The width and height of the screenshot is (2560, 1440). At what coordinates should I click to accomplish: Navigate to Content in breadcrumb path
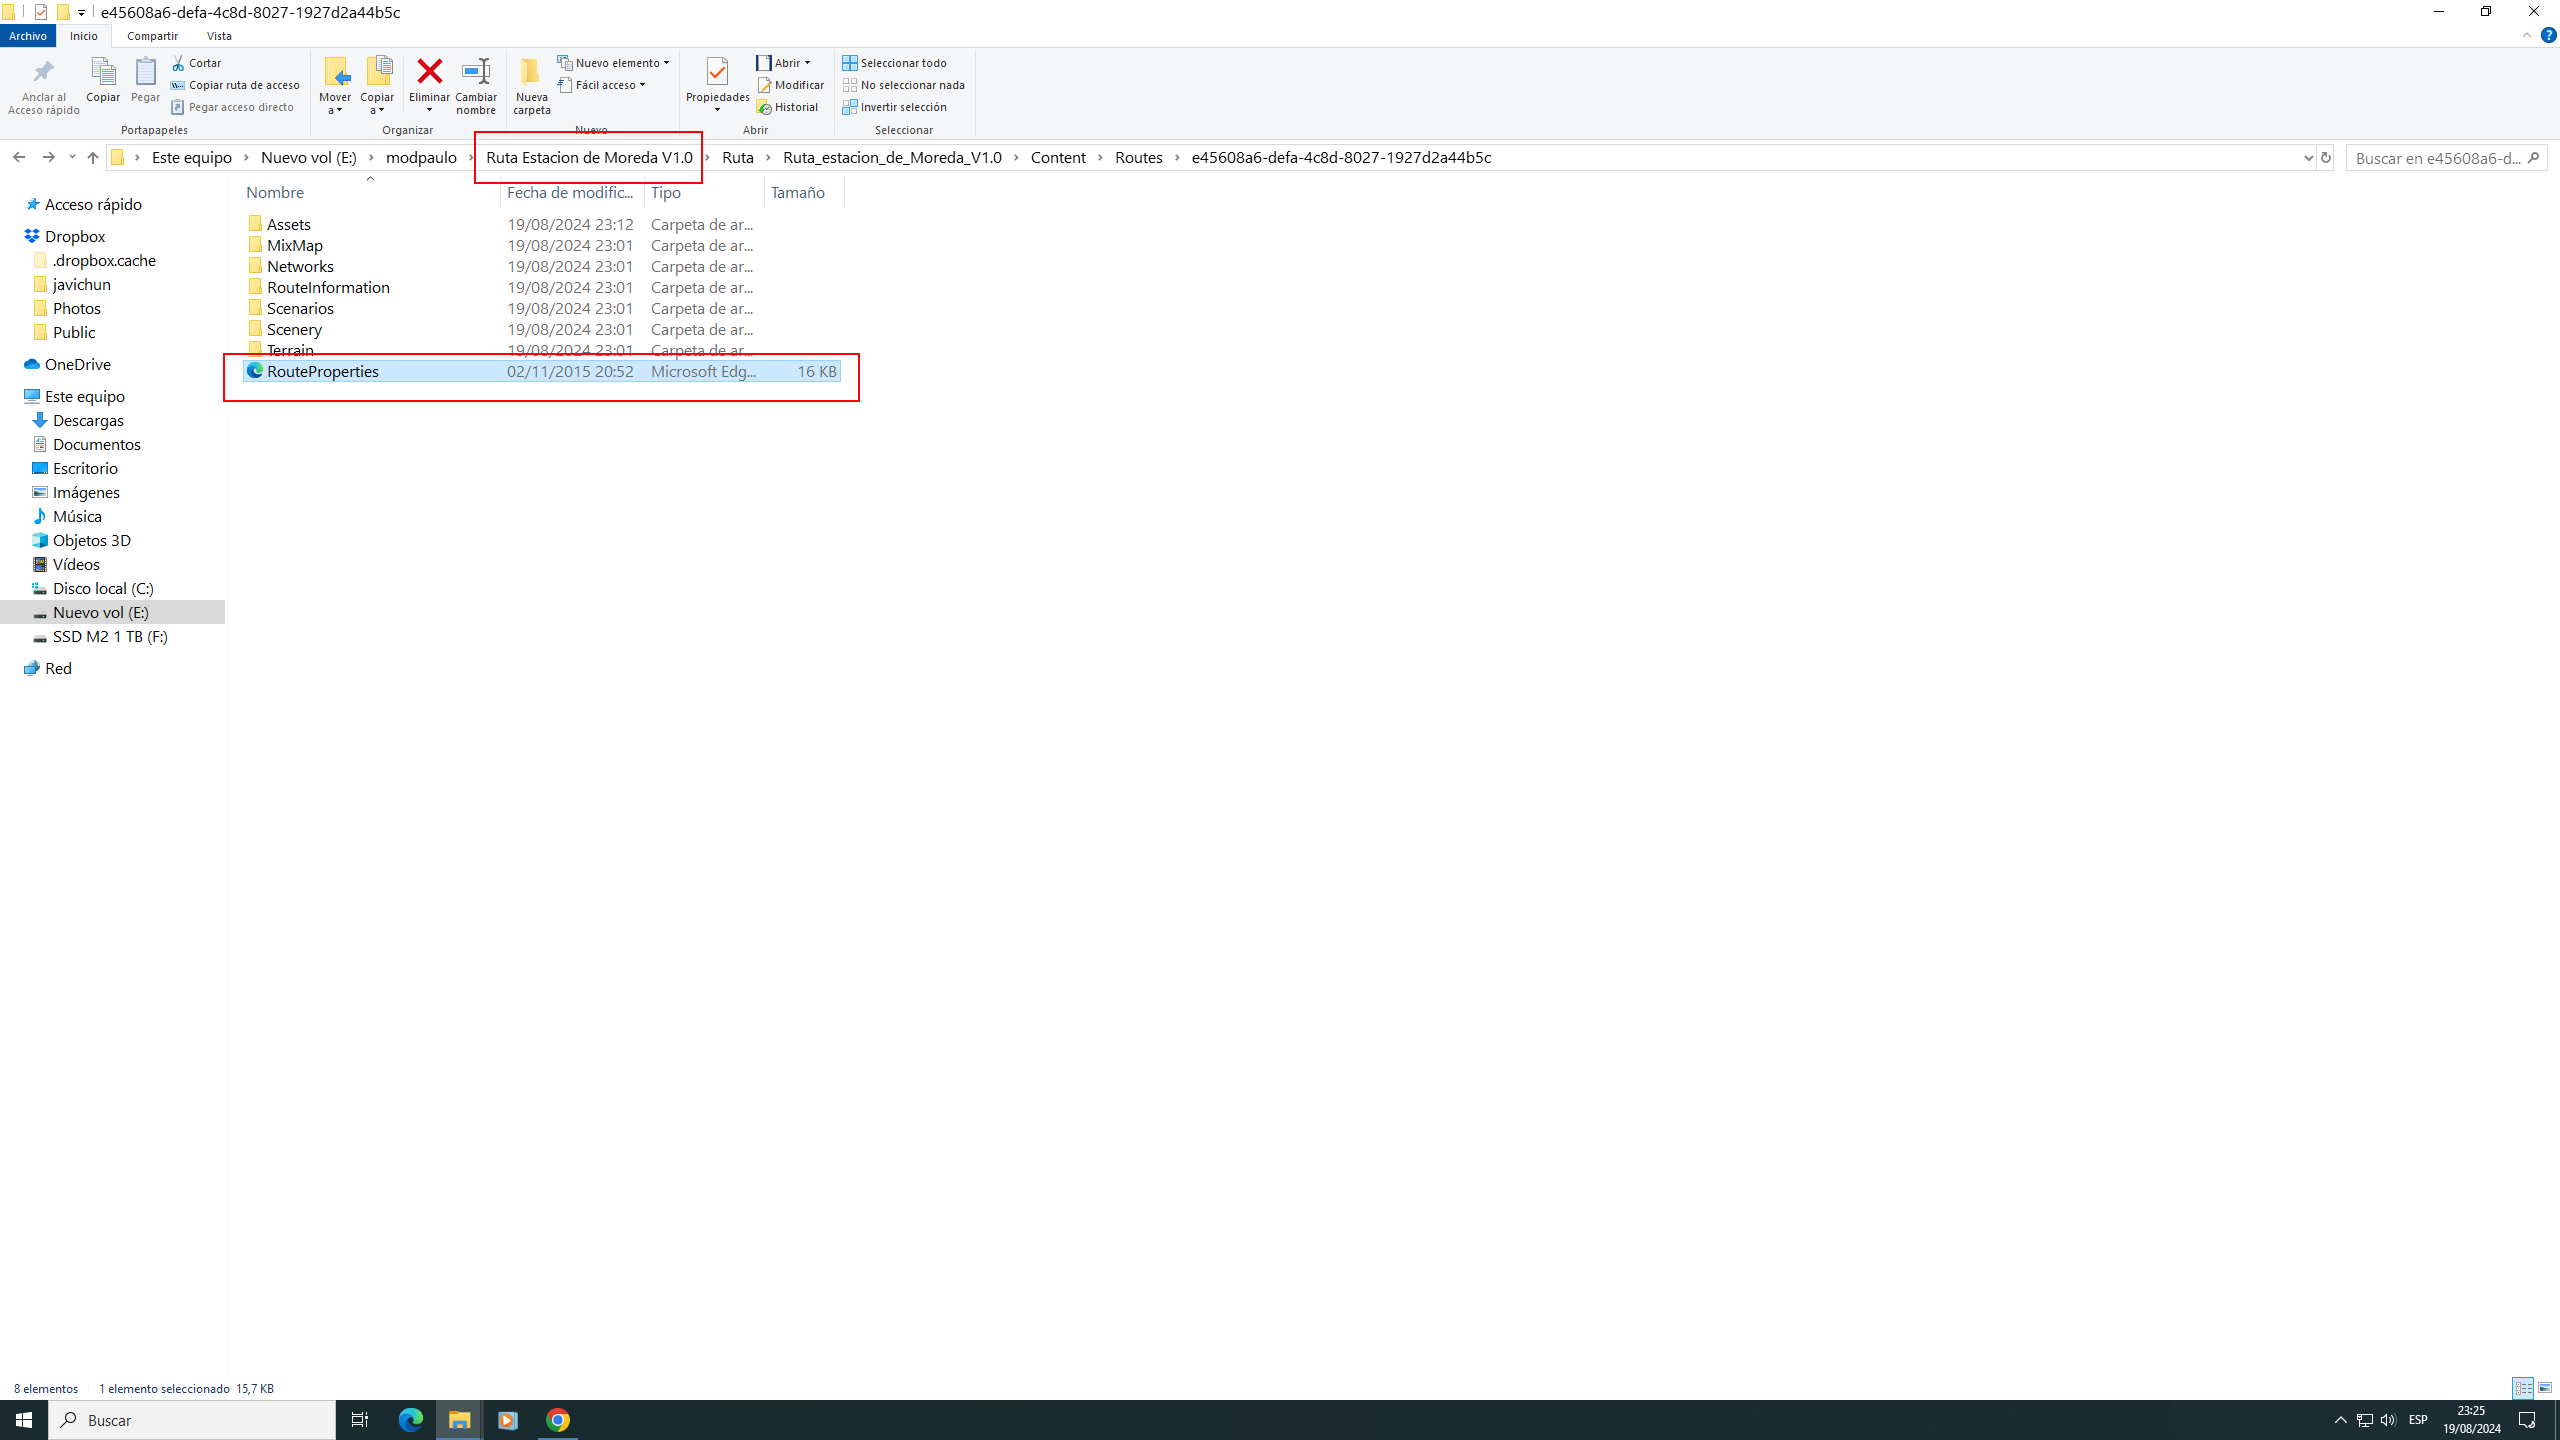point(1057,157)
